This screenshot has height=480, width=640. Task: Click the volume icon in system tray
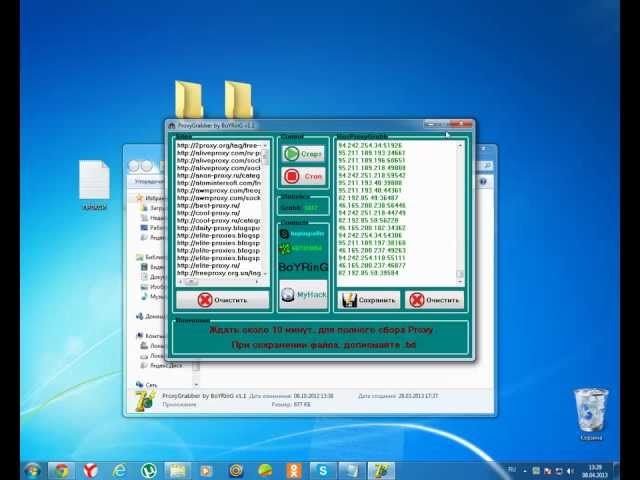pyautogui.click(x=570, y=471)
